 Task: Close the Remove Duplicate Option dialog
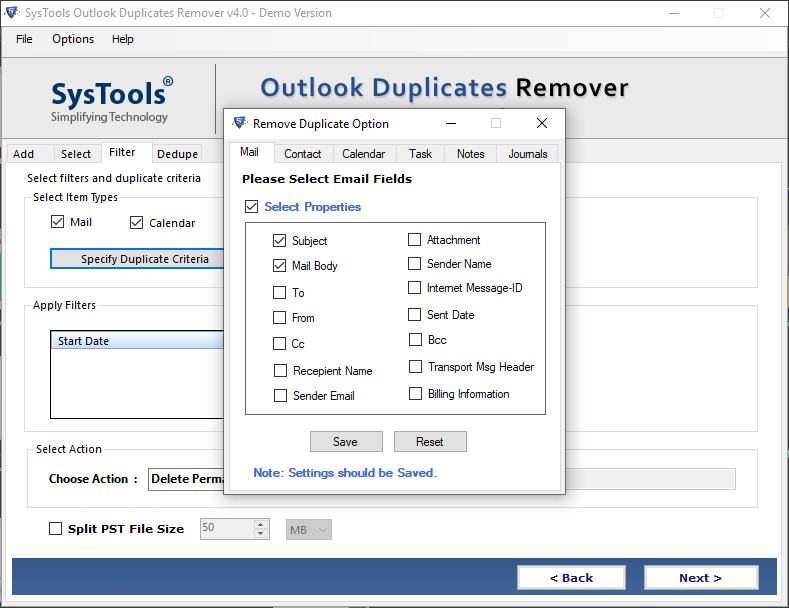(541, 124)
